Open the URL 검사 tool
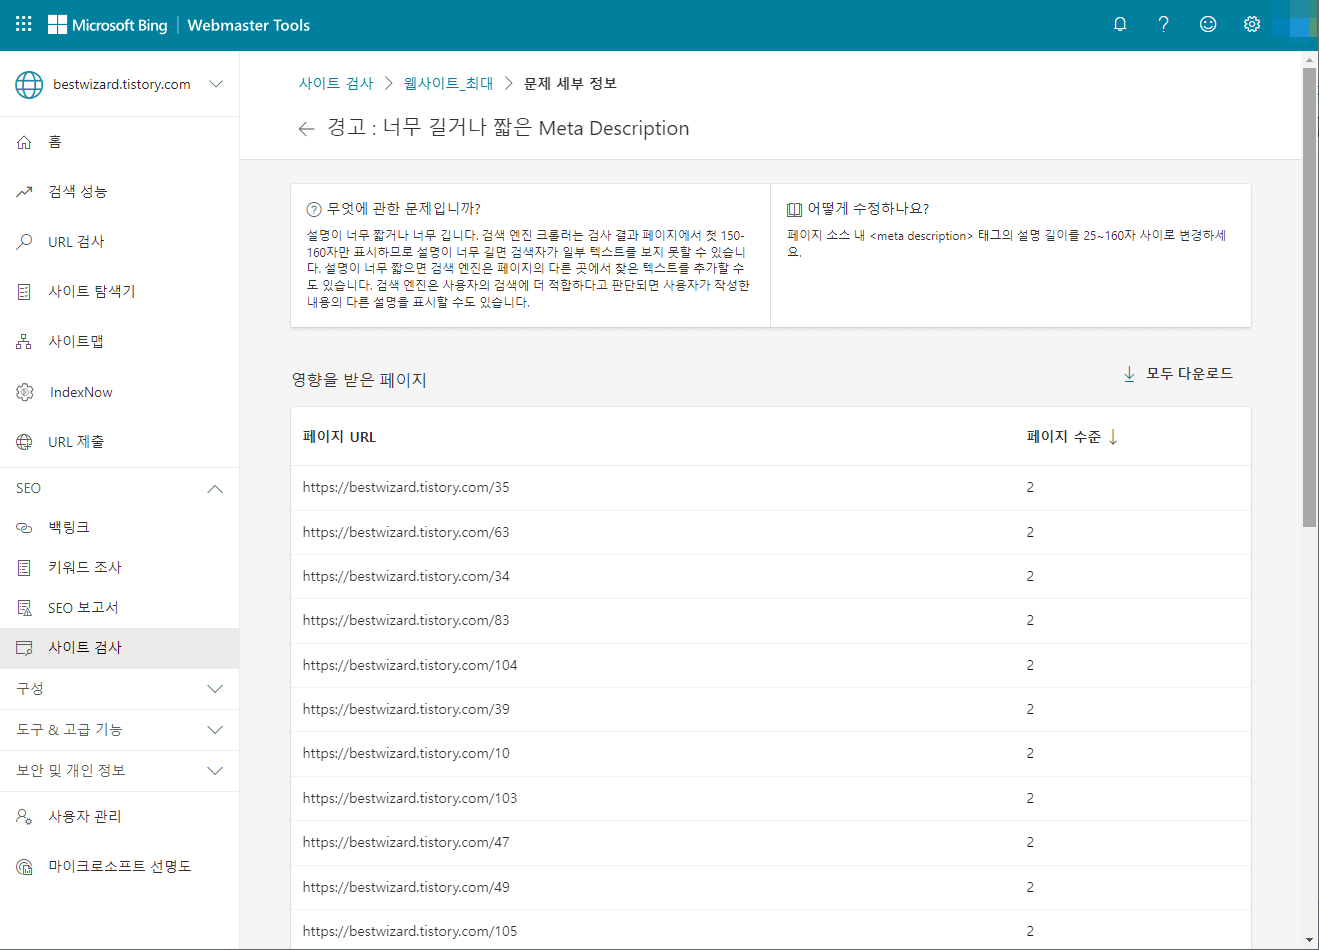The image size is (1319, 950). [77, 241]
